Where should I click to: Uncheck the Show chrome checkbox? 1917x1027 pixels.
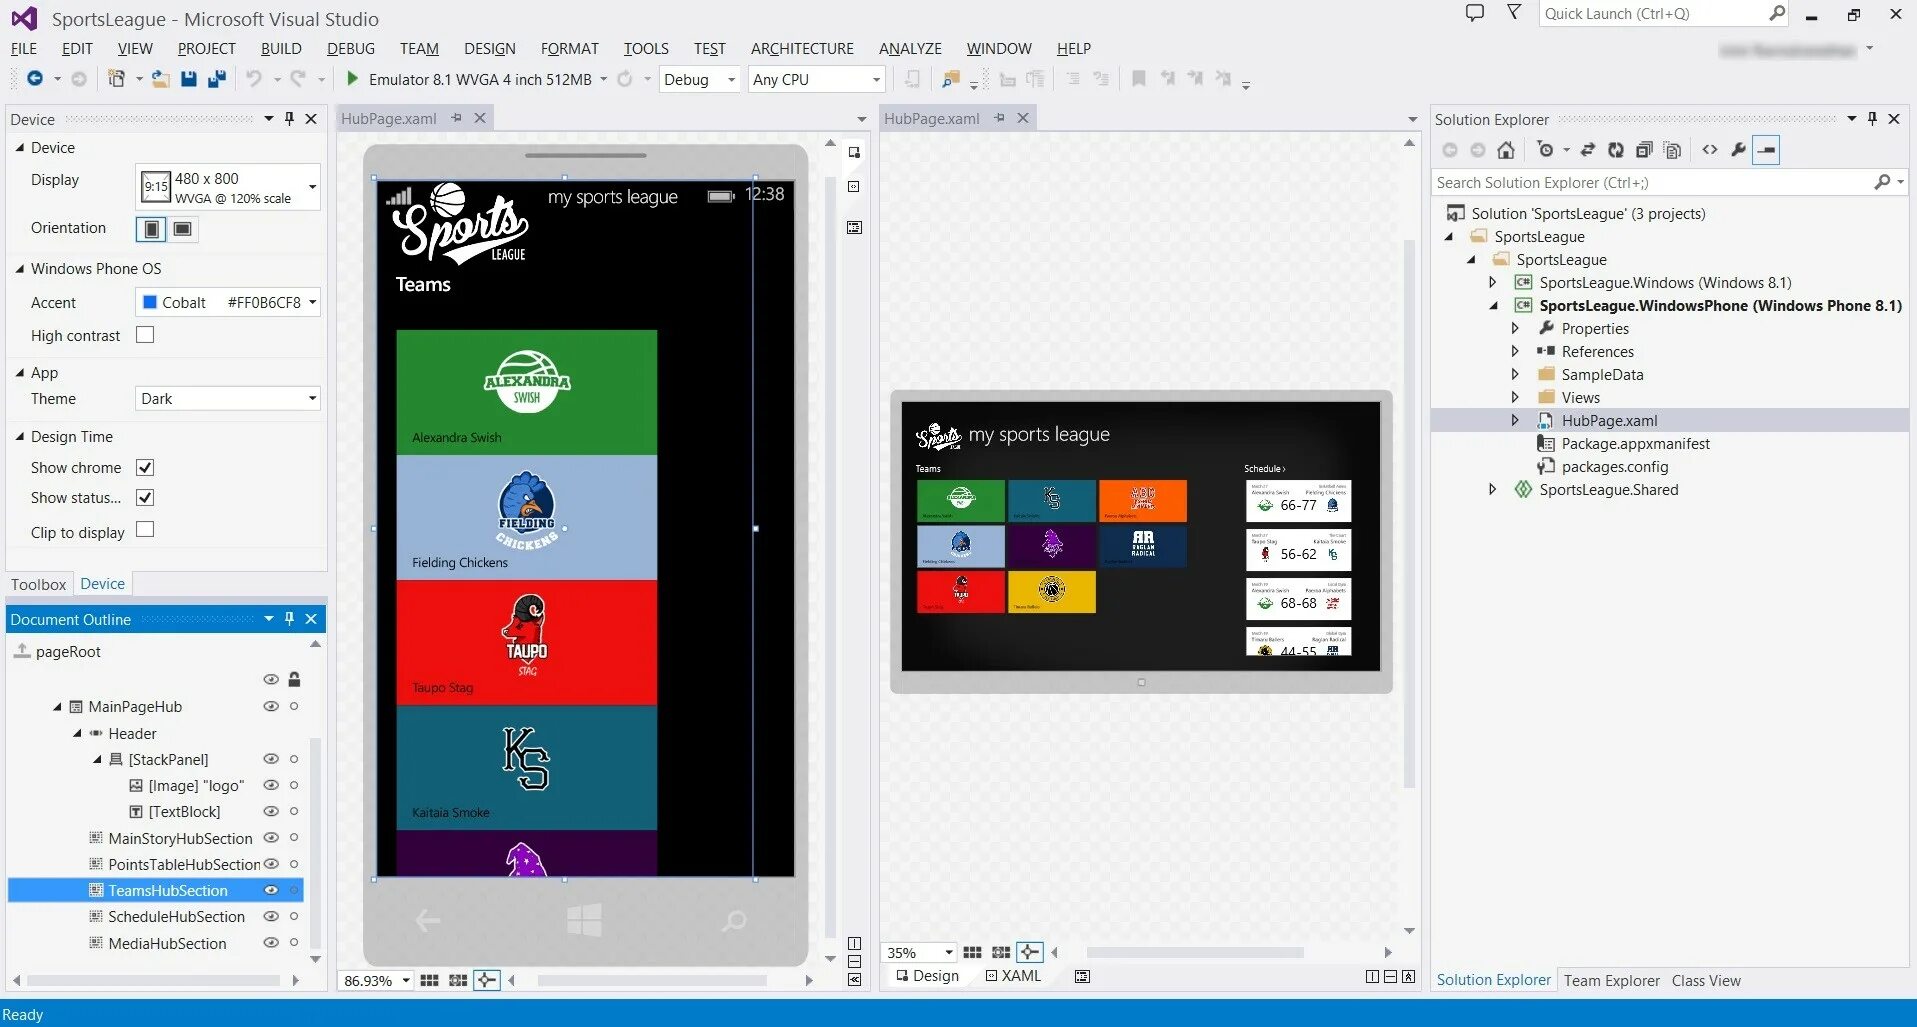coord(145,467)
